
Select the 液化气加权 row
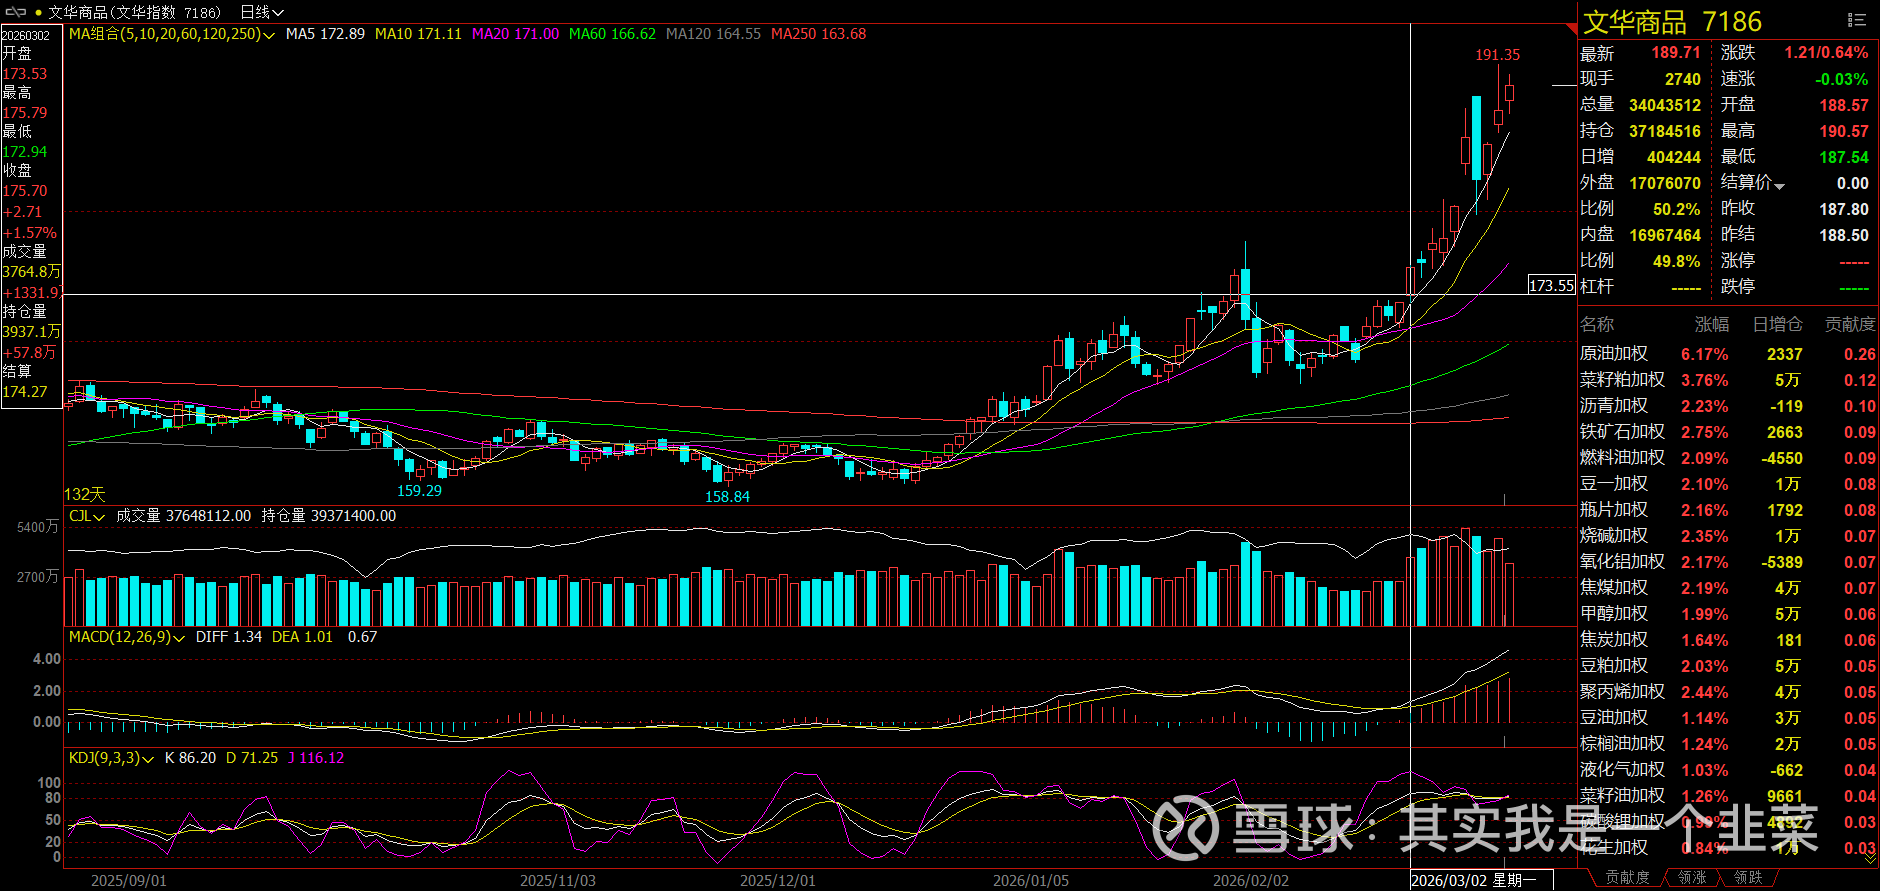pyautogui.click(x=1728, y=770)
